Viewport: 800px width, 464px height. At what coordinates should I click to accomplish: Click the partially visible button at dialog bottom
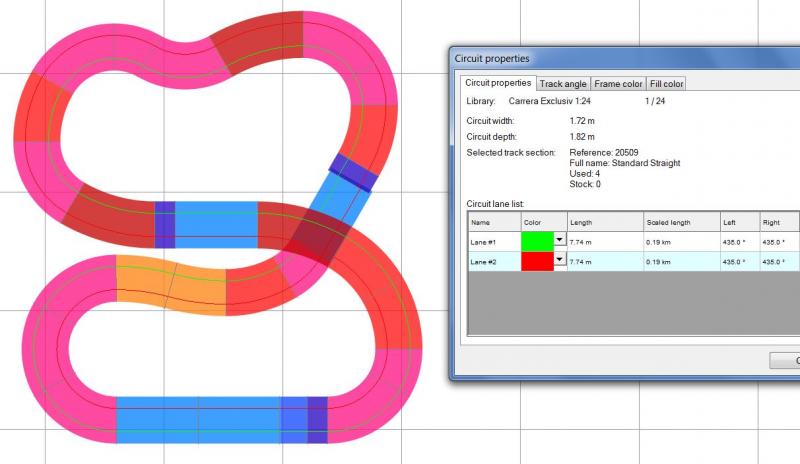[x=786, y=360]
